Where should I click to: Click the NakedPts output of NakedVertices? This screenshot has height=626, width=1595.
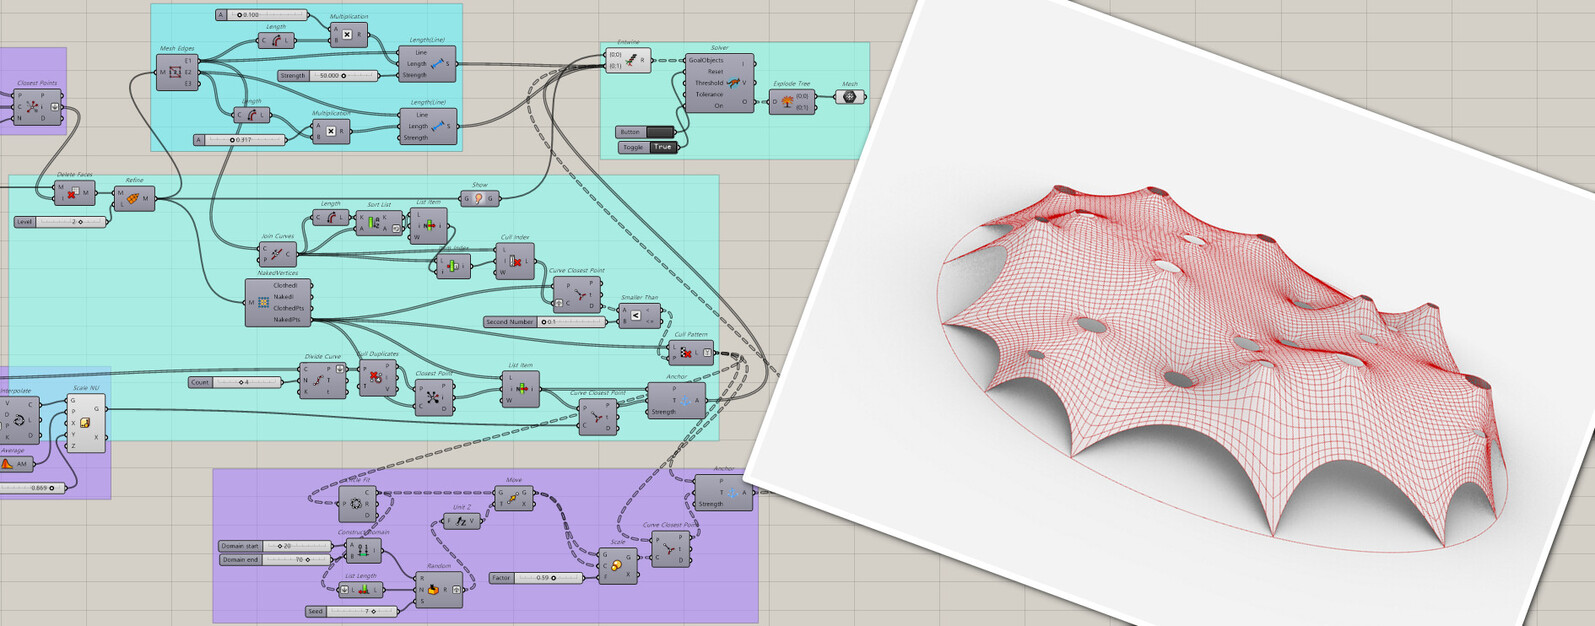286,320
